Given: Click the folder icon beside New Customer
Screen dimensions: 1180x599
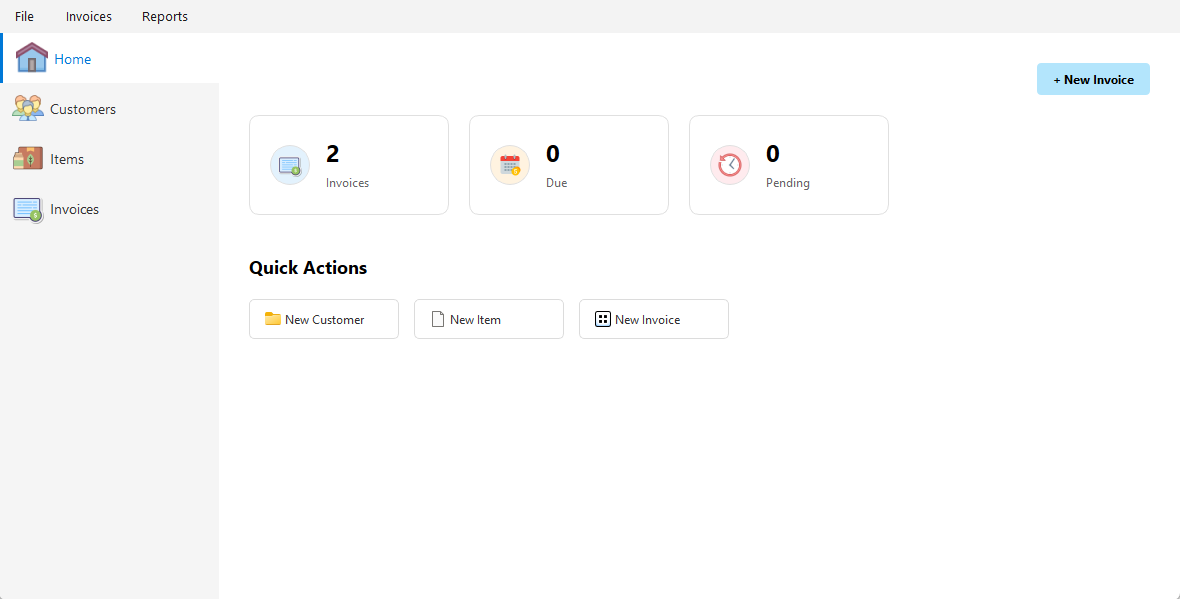Looking at the screenshot, I should click(x=272, y=318).
